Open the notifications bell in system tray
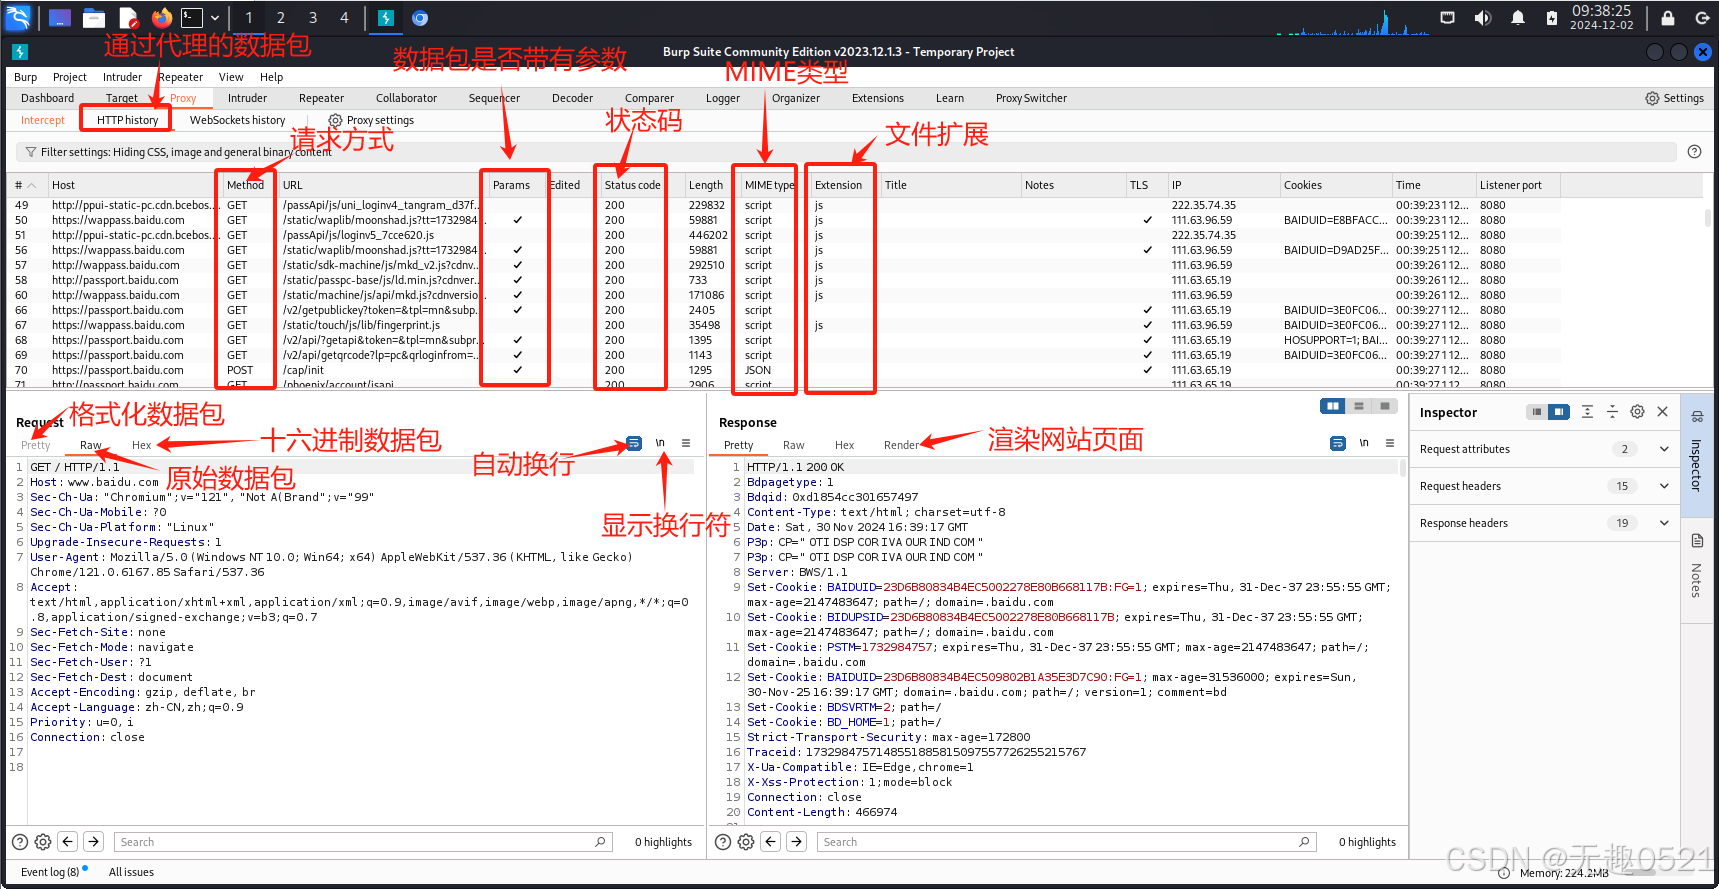This screenshot has width=1719, height=889. pos(1517,18)
